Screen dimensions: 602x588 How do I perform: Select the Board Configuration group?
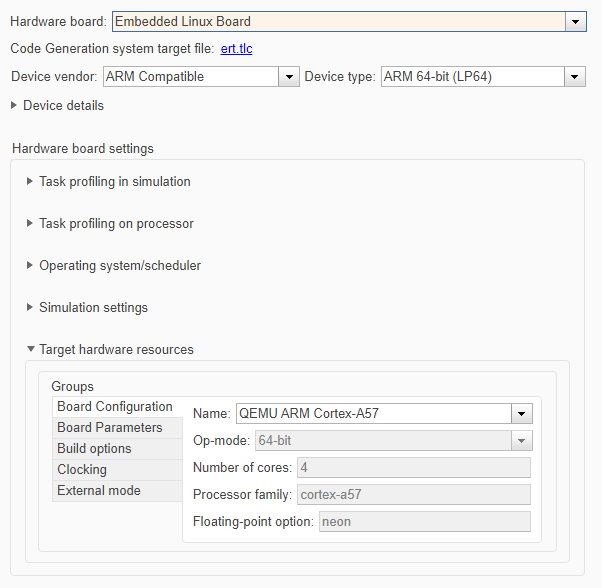click(x=115, y=407)
